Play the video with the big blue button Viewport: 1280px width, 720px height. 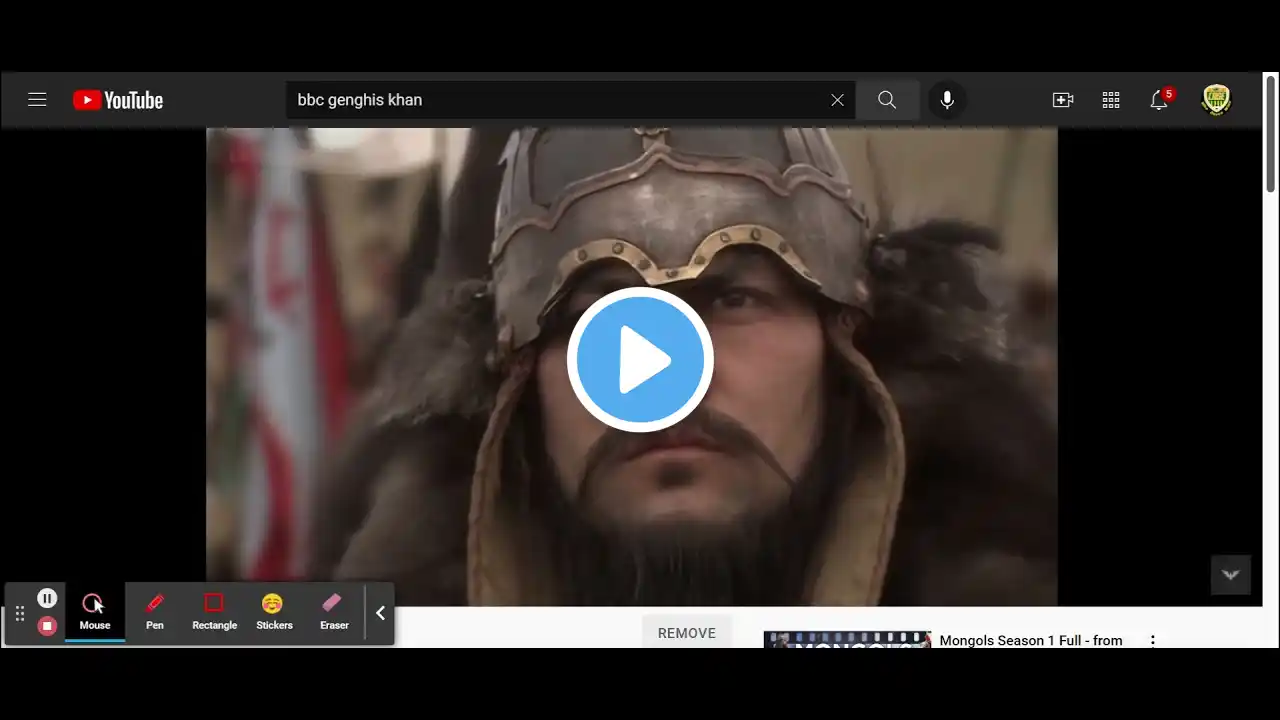coord(640,360)
